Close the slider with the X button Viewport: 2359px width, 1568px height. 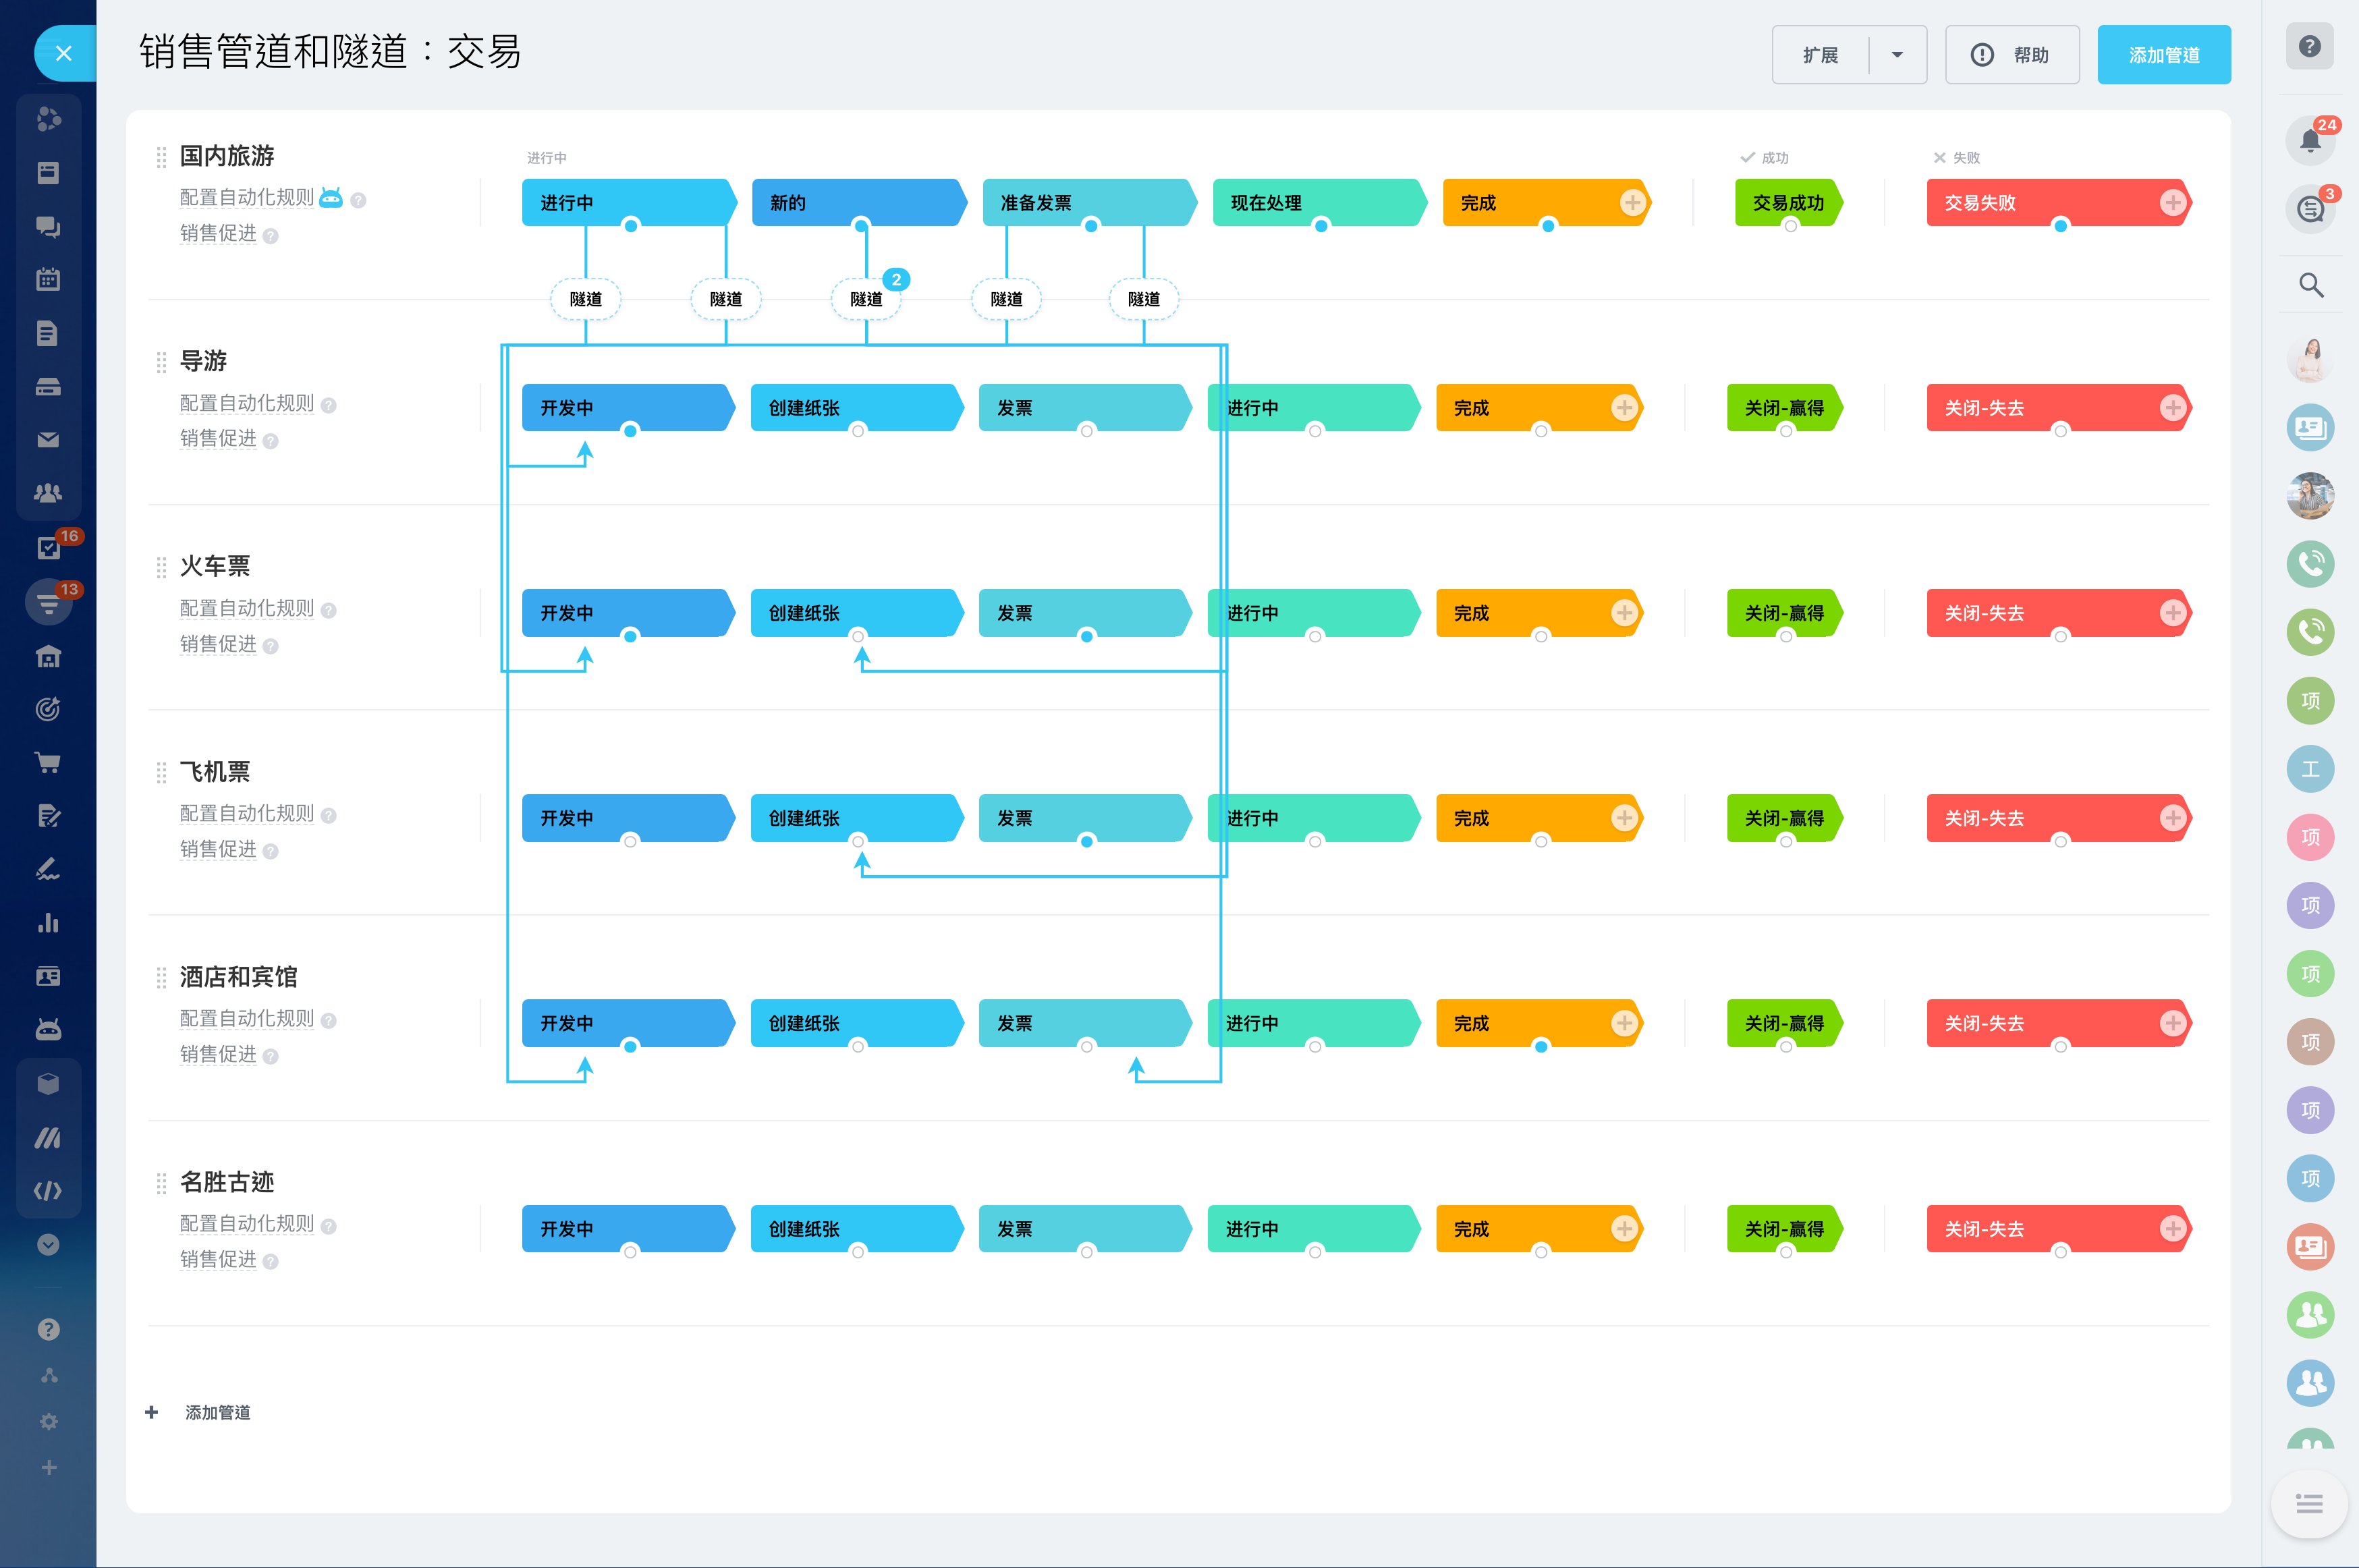point(64,54)
